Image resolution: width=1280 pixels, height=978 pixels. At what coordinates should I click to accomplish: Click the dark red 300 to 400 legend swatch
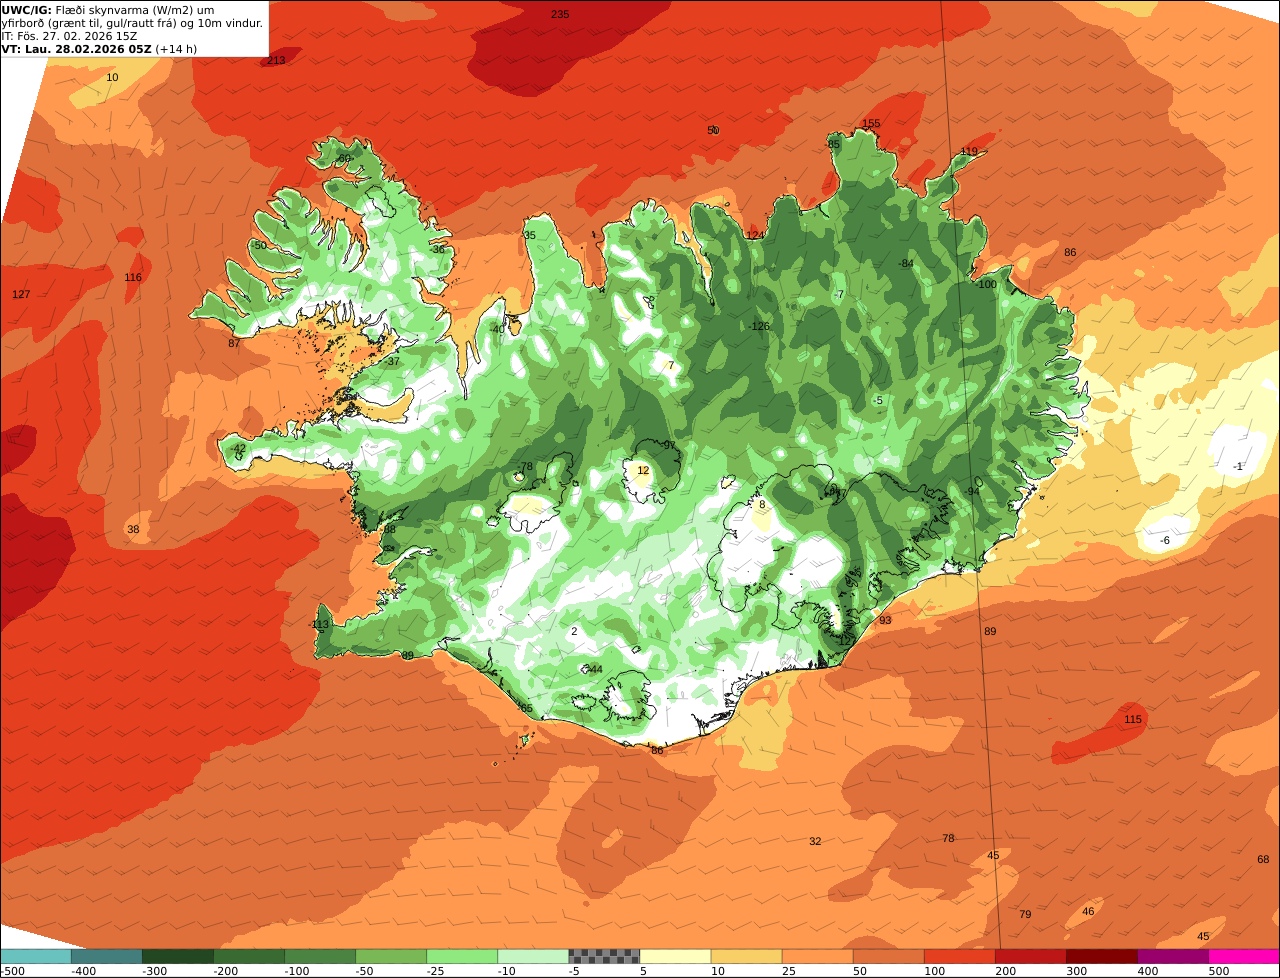pyautogui.click(x=1102, y=956)
